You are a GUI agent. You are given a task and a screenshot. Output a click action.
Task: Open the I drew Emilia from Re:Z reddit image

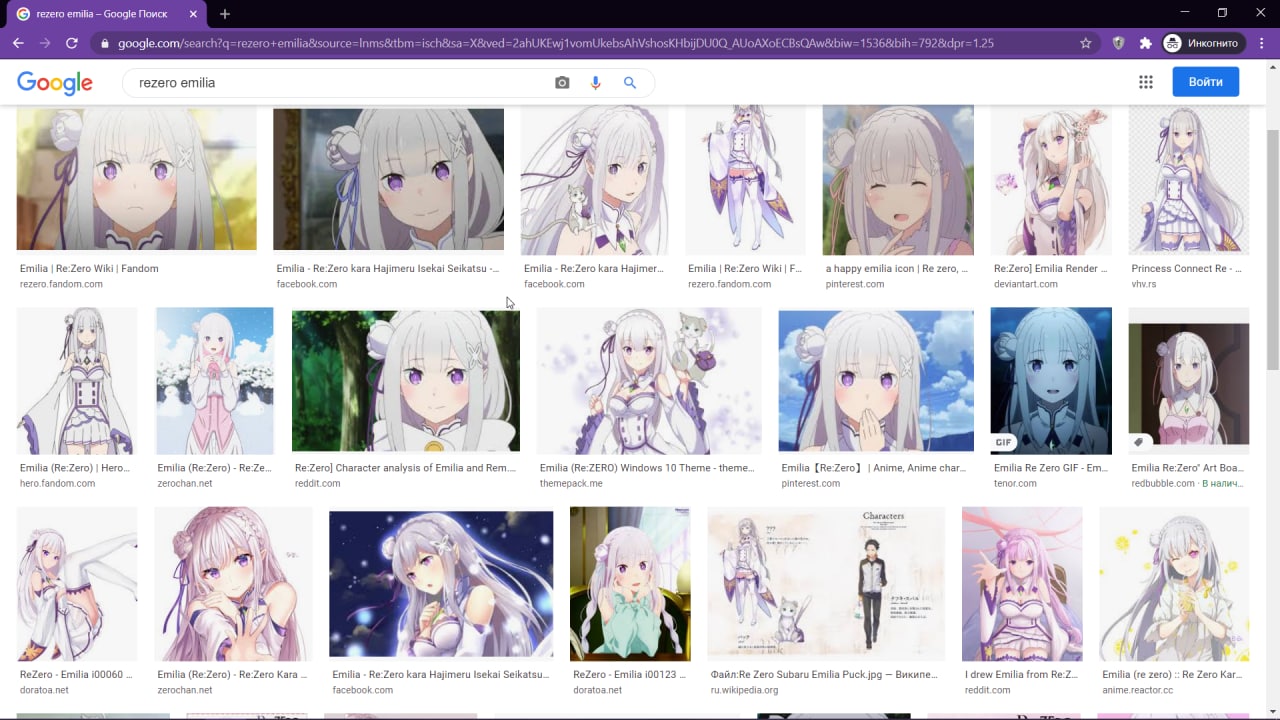tap(1022, 584)
